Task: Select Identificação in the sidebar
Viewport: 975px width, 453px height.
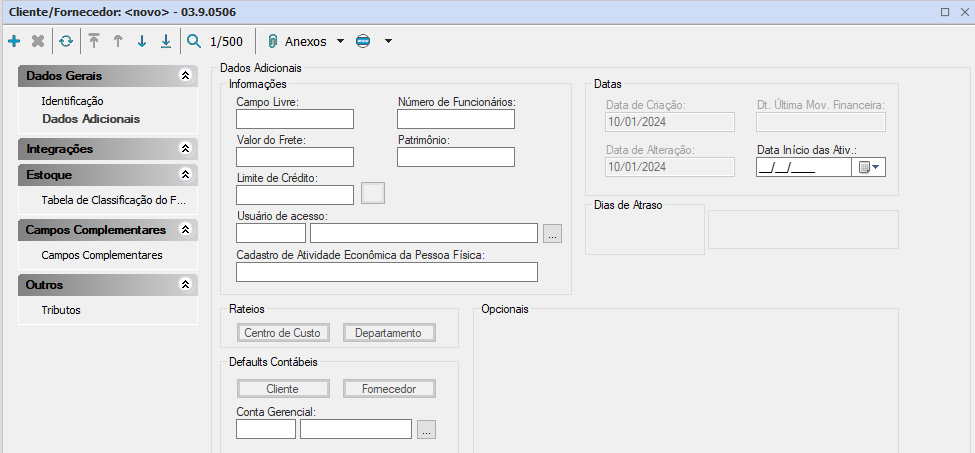Action: pos(72,101)
